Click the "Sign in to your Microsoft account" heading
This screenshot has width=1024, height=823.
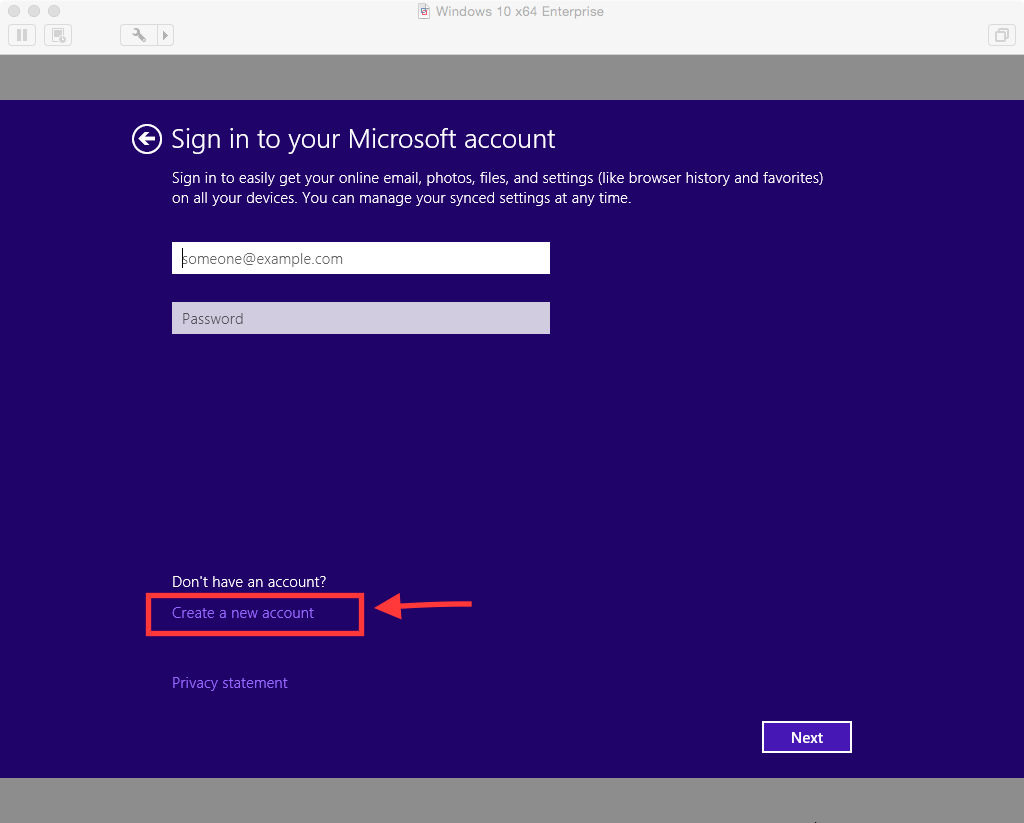[x=363, y=139]
